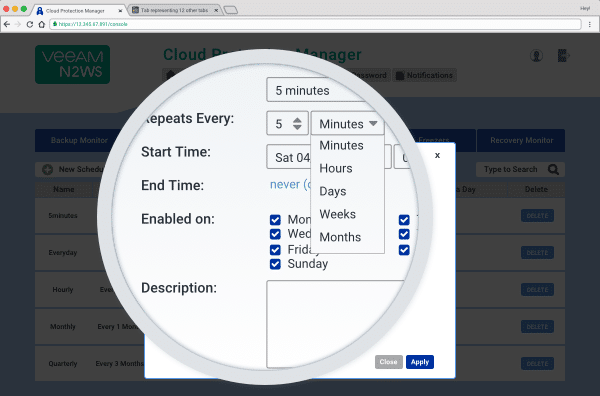Select the Monthly schedule name

pos(63,326)
